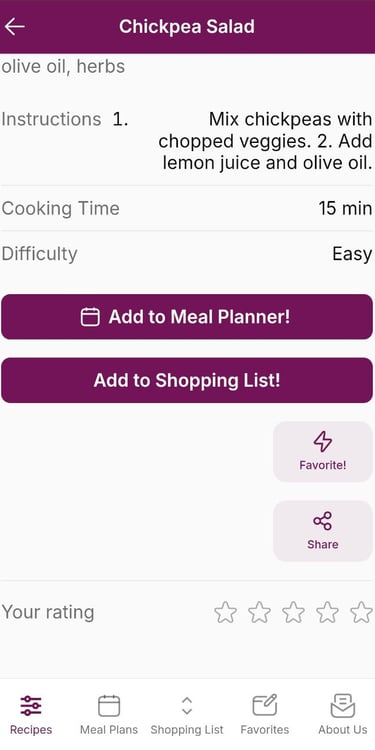This screenshot has height=750, width=375.
Task: Open Favorites pencil-note icon
Action: 265,706
